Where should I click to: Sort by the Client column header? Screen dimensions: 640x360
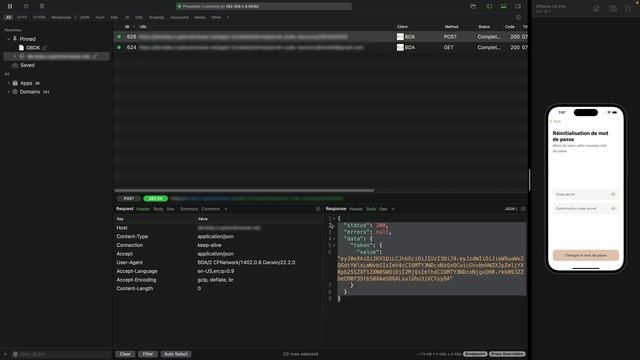click(402, 27)
